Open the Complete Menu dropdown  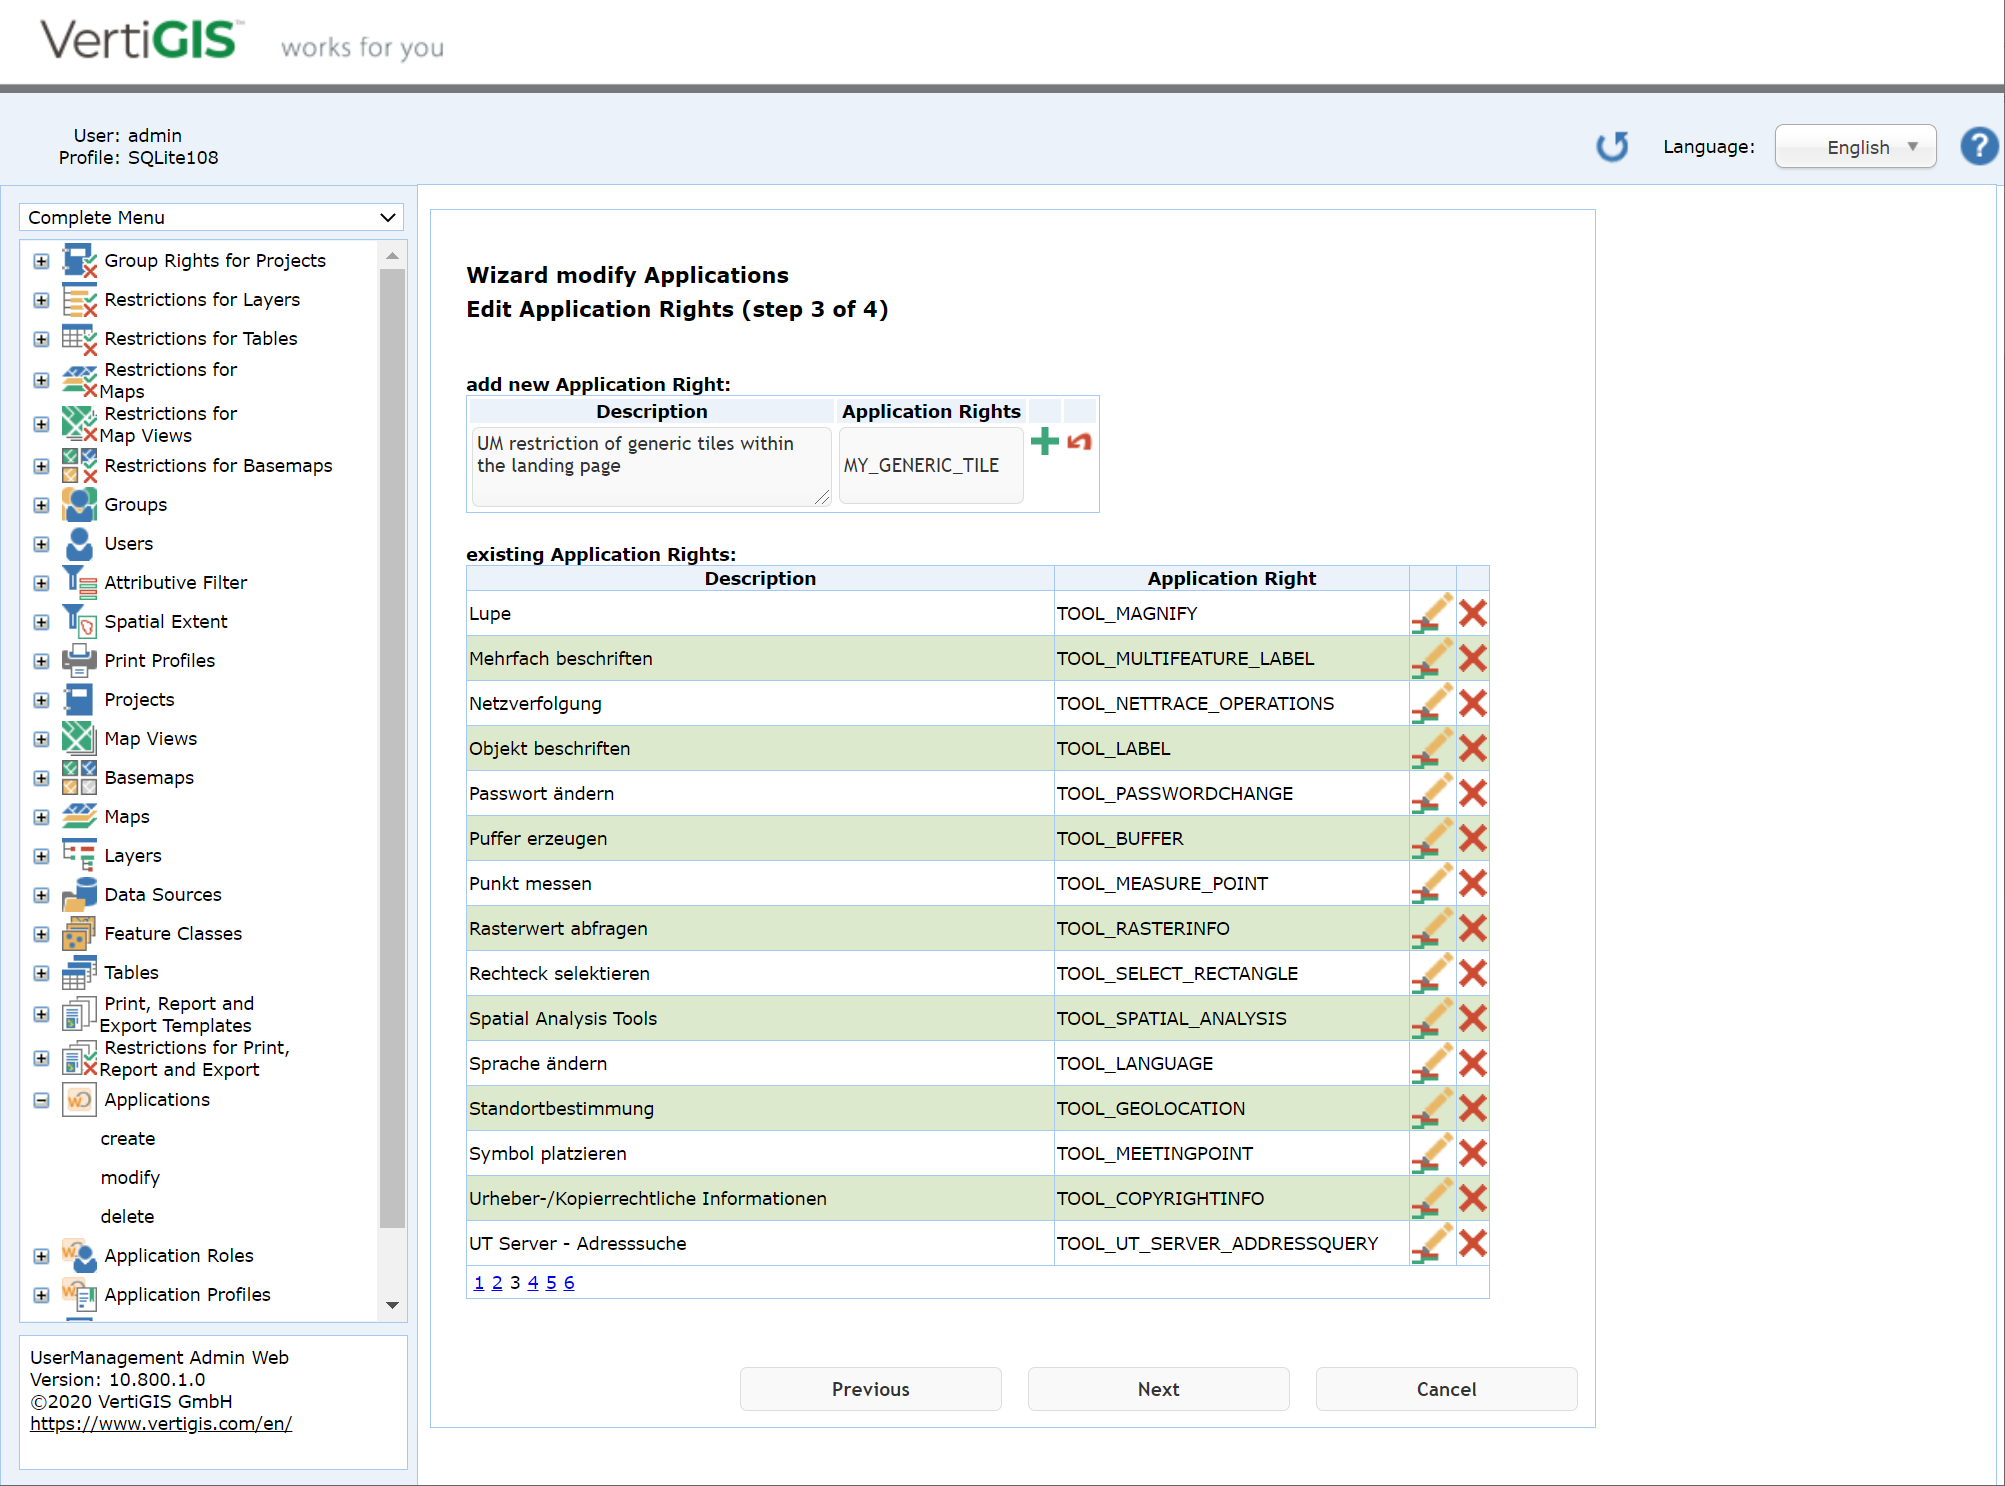[211, 217]
